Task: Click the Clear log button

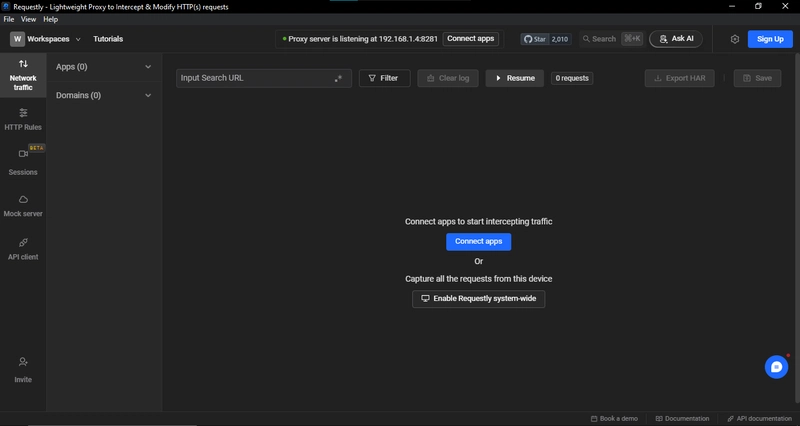Action: [448, 78]
